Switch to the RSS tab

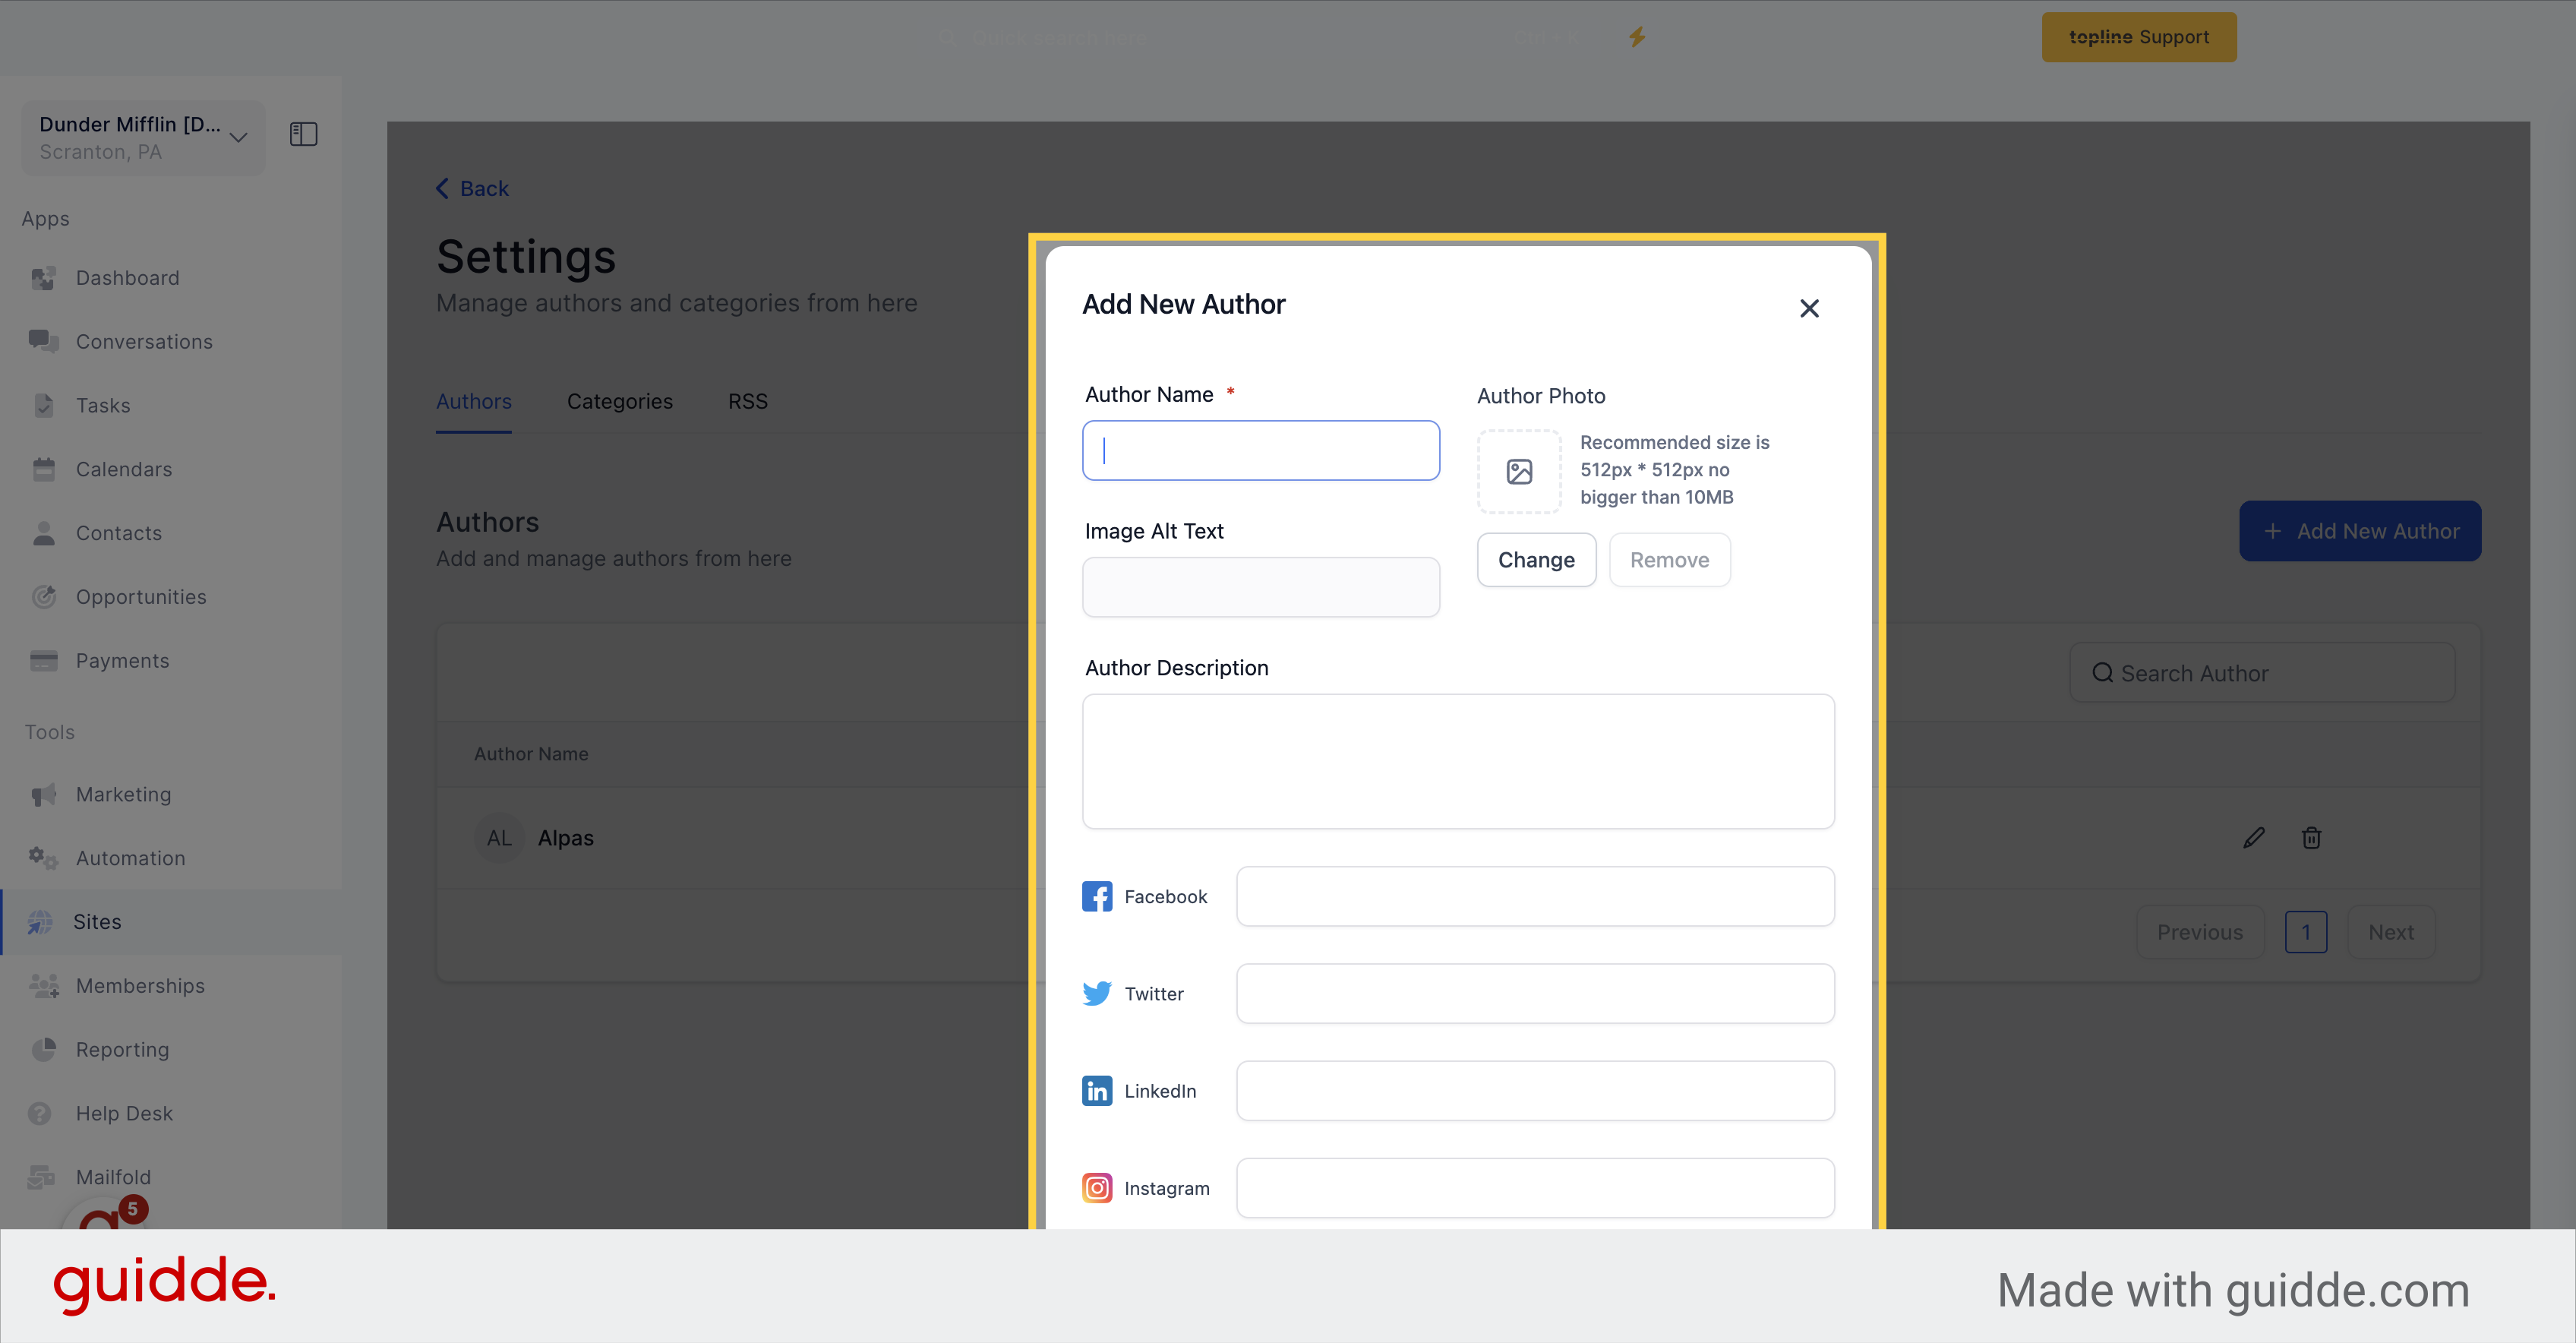coord(748,402)
